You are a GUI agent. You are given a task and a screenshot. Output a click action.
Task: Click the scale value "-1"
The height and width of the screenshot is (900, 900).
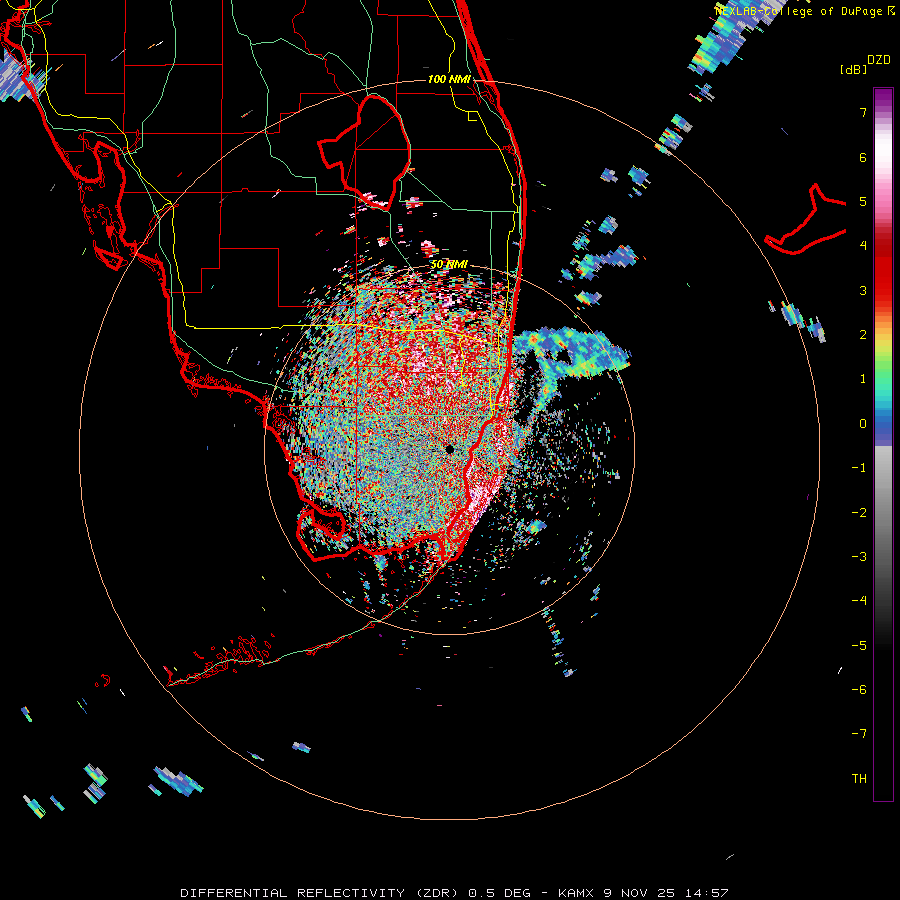click(x=859, y=468)
